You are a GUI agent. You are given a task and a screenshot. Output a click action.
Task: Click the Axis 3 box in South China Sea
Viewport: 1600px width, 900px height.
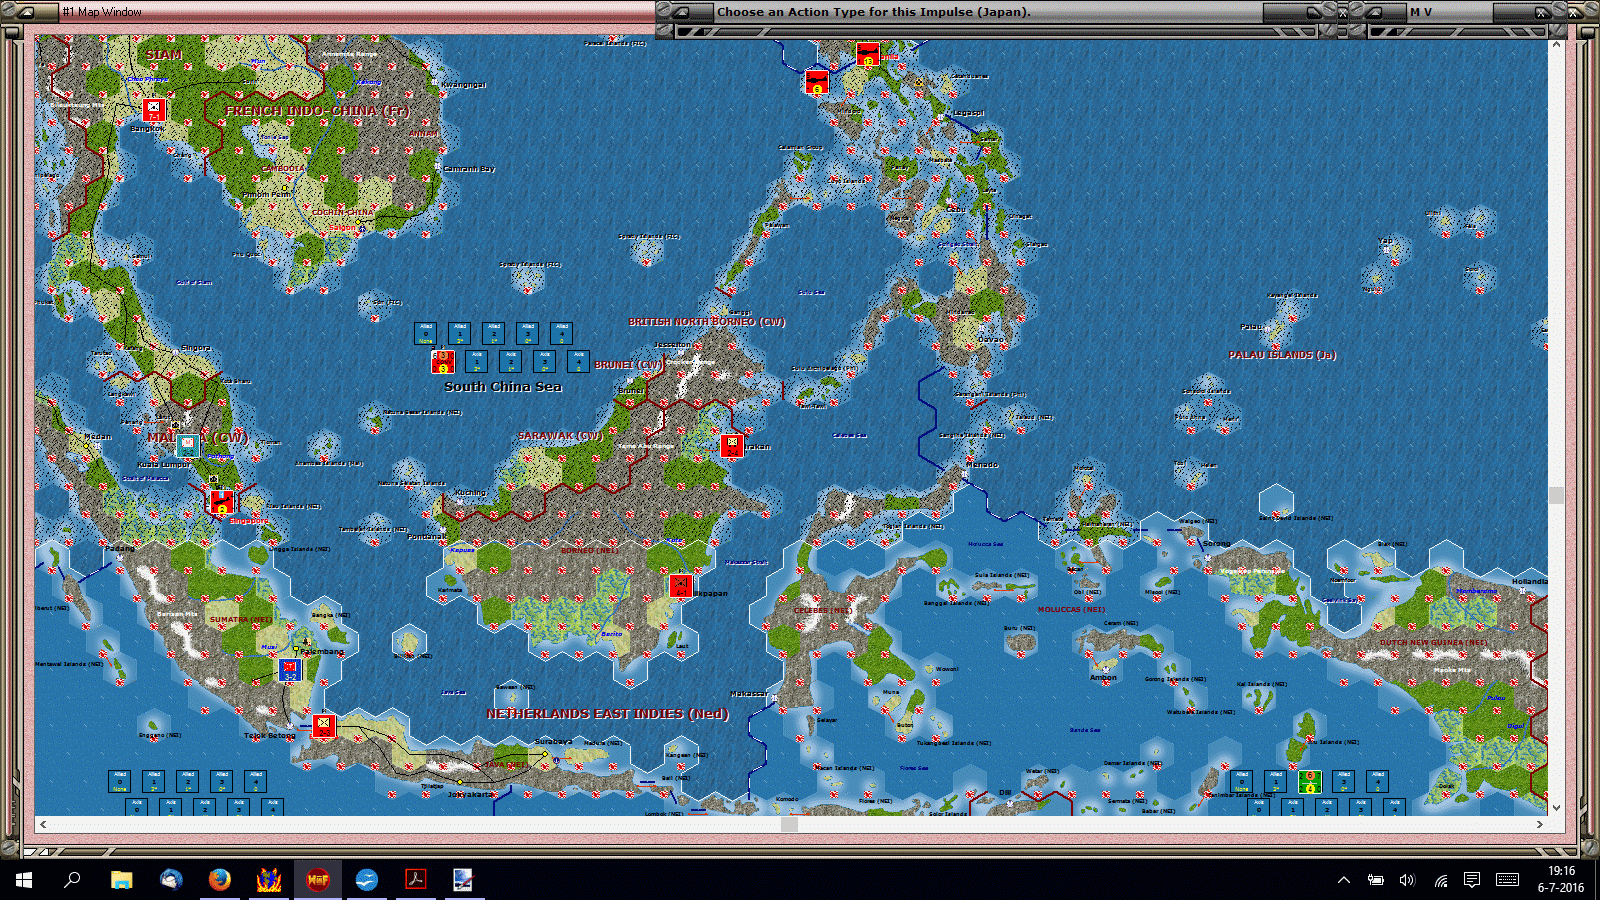pyautogui.click(x=545, y=361)
